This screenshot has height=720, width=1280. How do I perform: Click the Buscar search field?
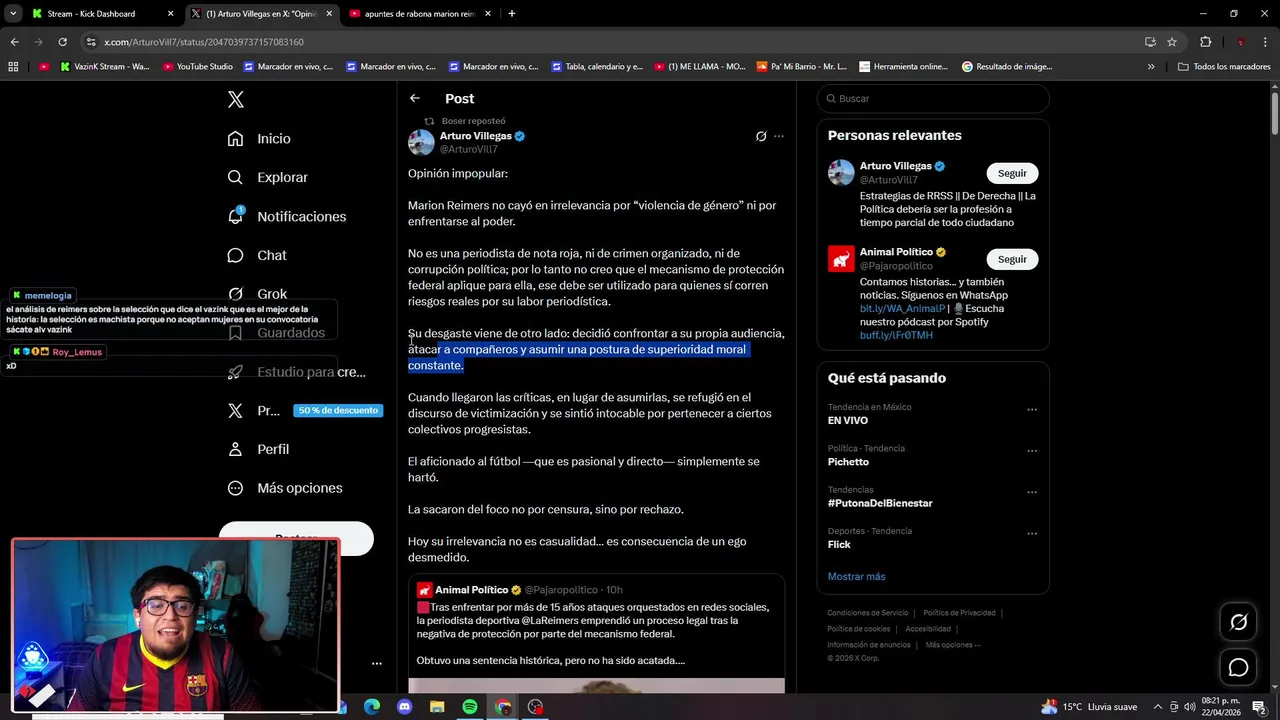(933, 98)
